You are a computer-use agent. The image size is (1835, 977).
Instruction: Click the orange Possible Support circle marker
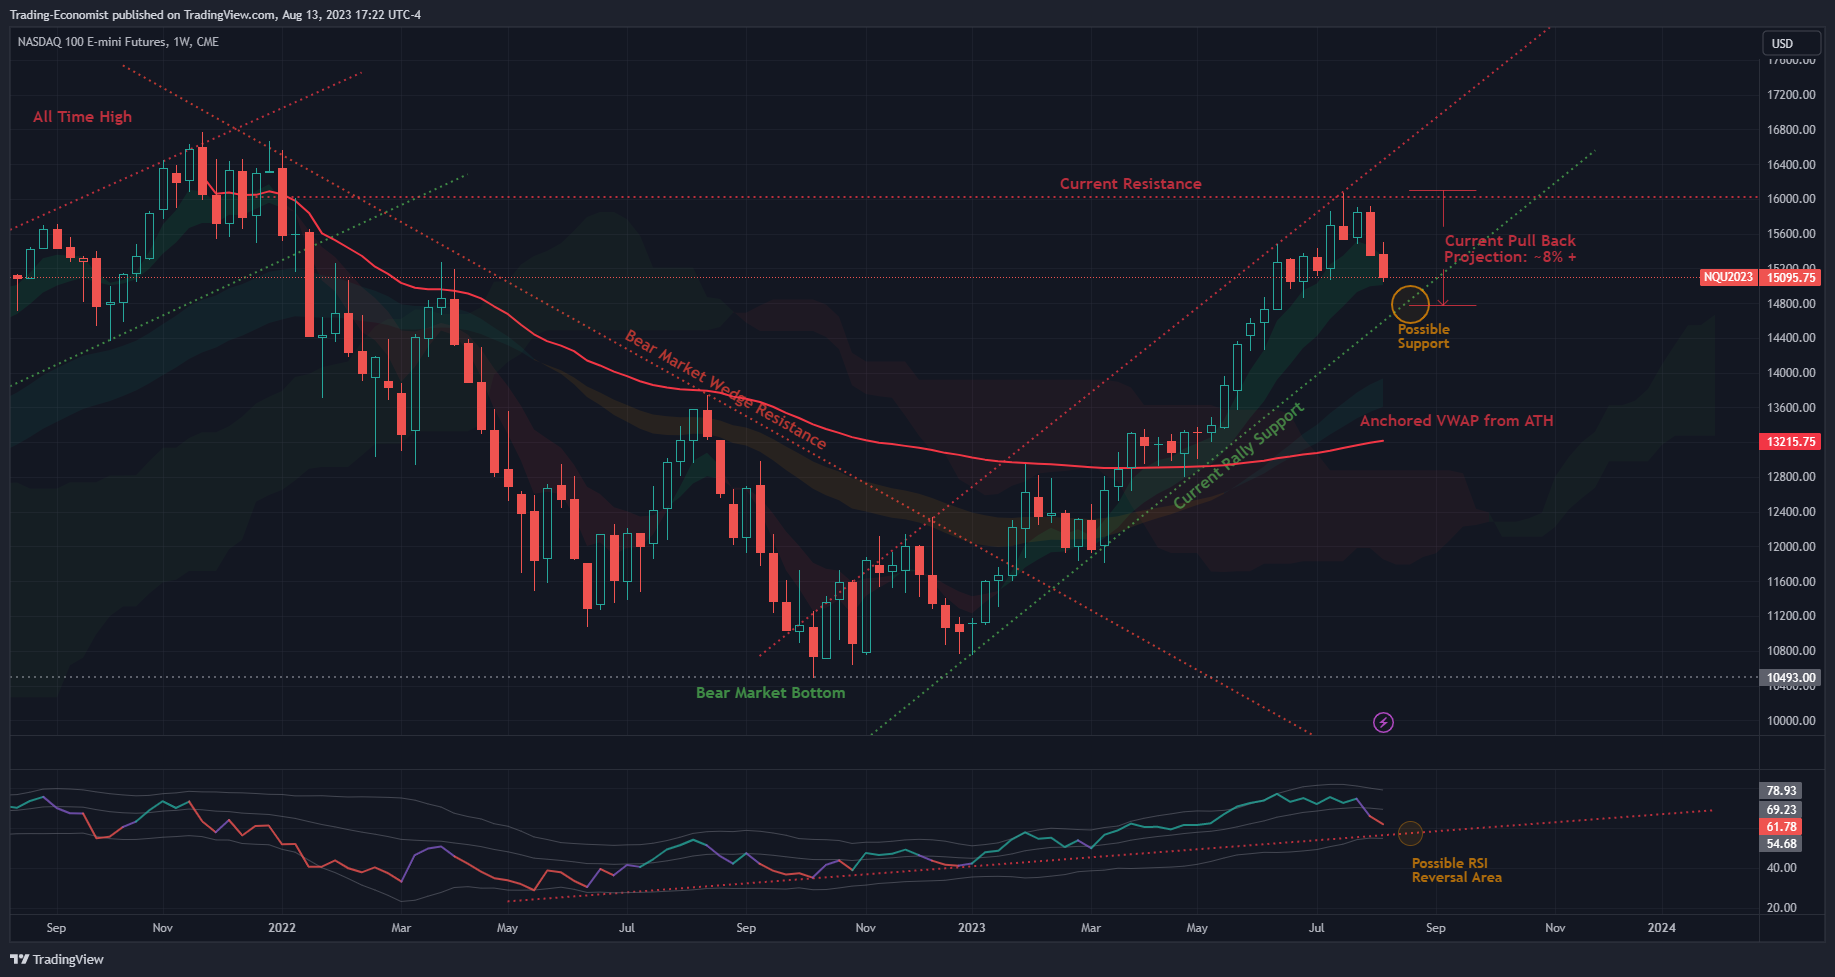1410,304
